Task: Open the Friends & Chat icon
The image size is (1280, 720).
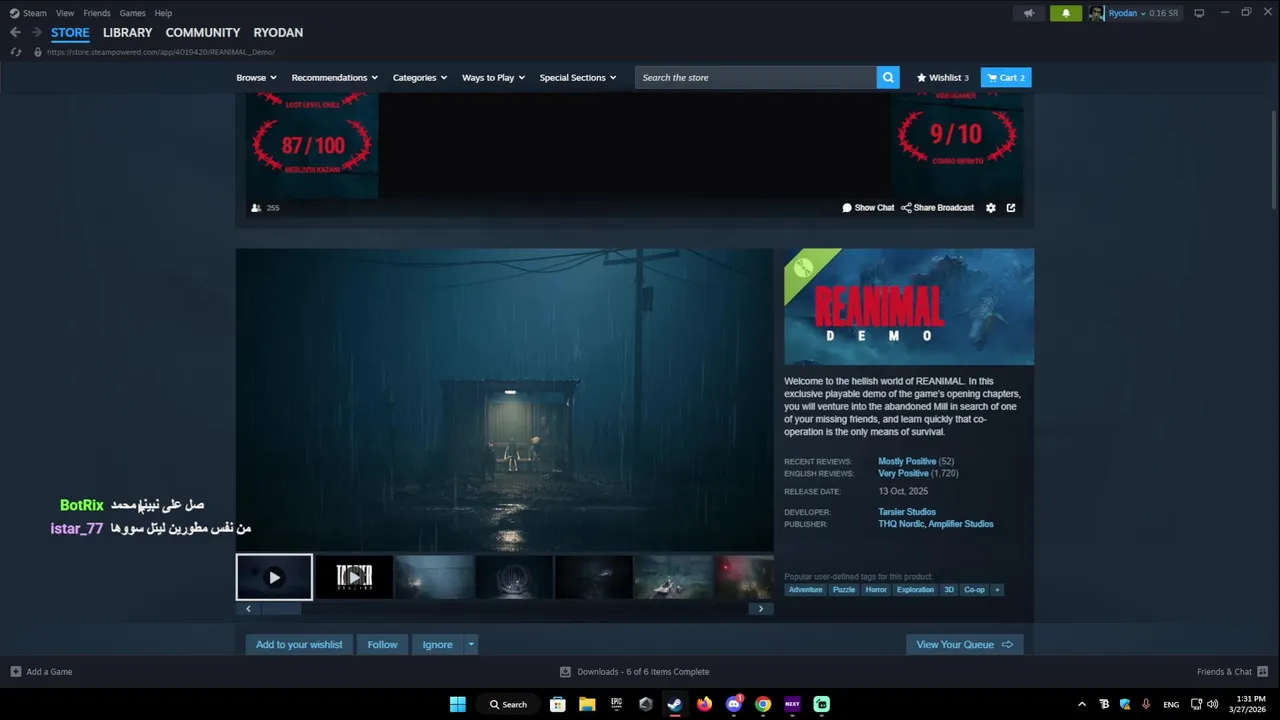Action: coord(1262,672)
